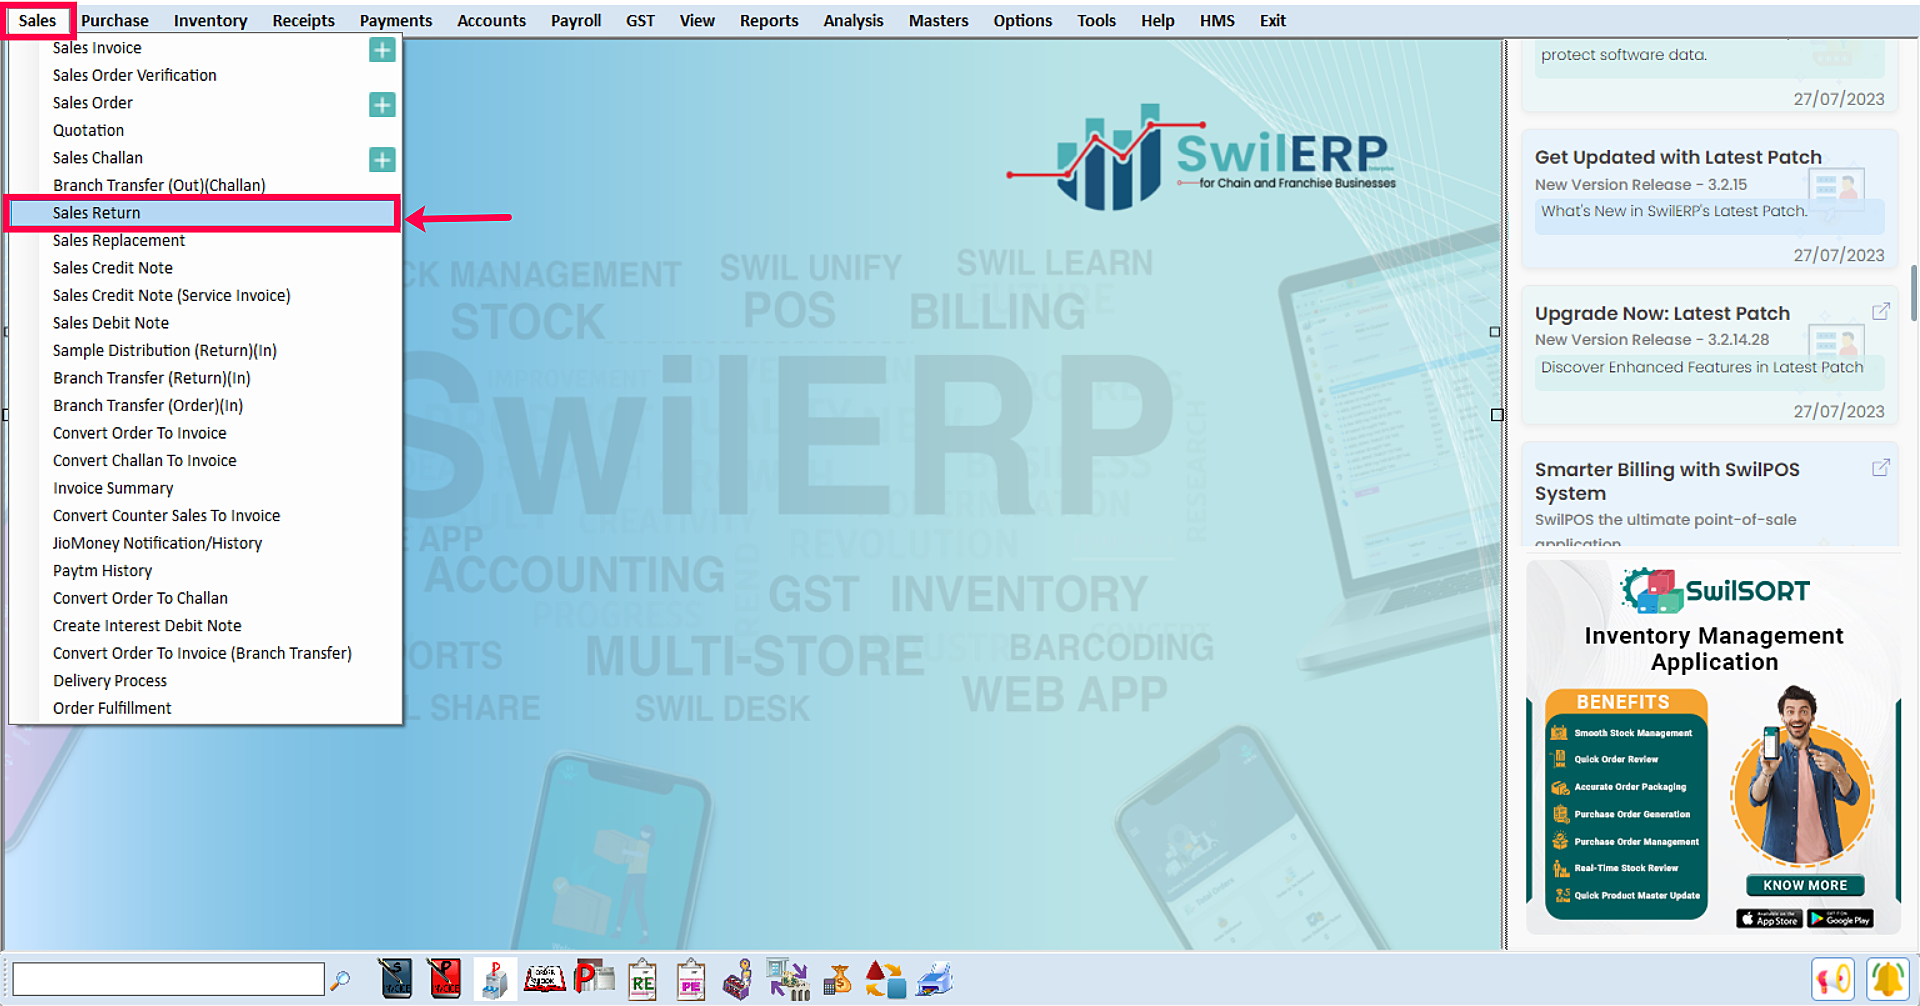Select Sample Distribution (Return)(In) entry
The image size is (1920, 1006).
pos(205,350)
